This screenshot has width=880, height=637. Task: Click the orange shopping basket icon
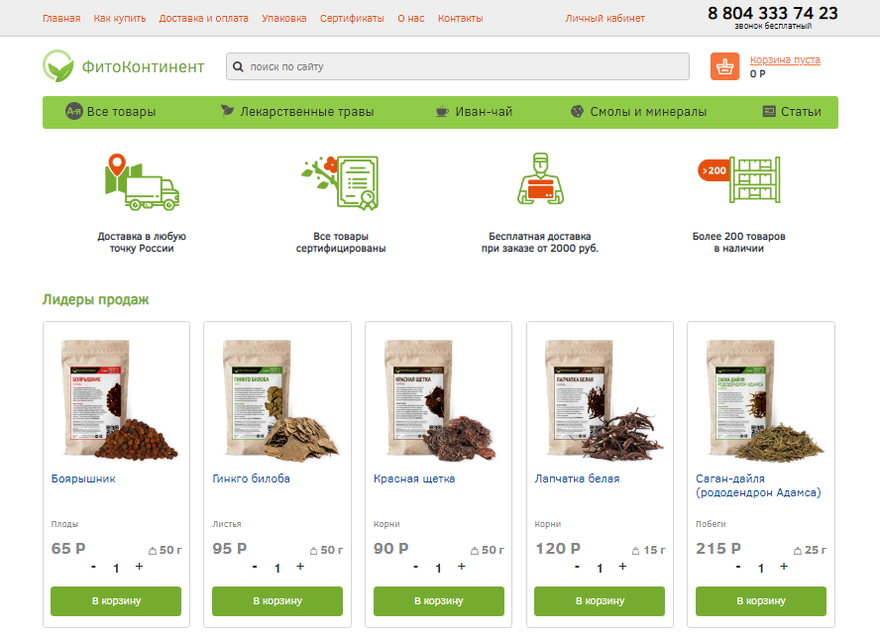(x=725, y=66)
